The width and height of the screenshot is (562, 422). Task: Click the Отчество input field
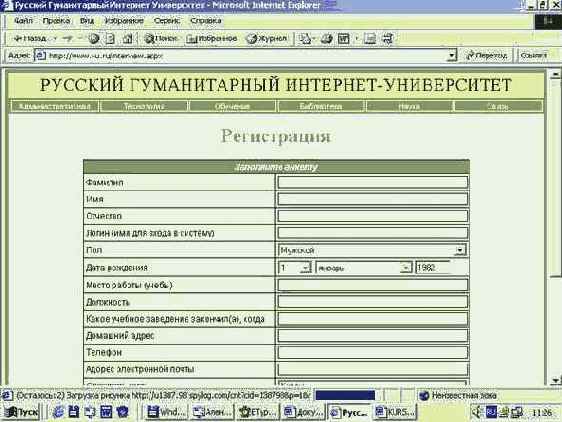pos(372,216)
